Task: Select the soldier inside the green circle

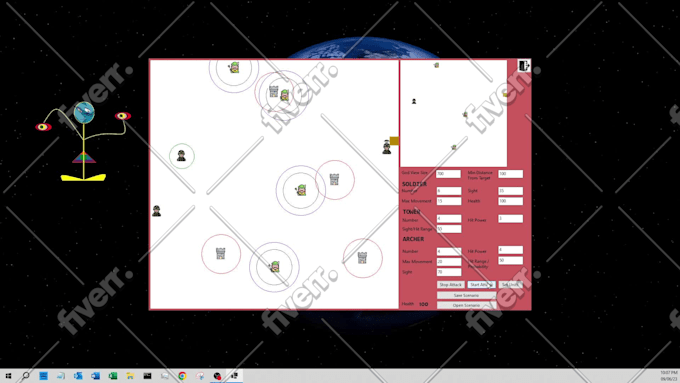Action: pyautogui.click(x=181, y=156)
